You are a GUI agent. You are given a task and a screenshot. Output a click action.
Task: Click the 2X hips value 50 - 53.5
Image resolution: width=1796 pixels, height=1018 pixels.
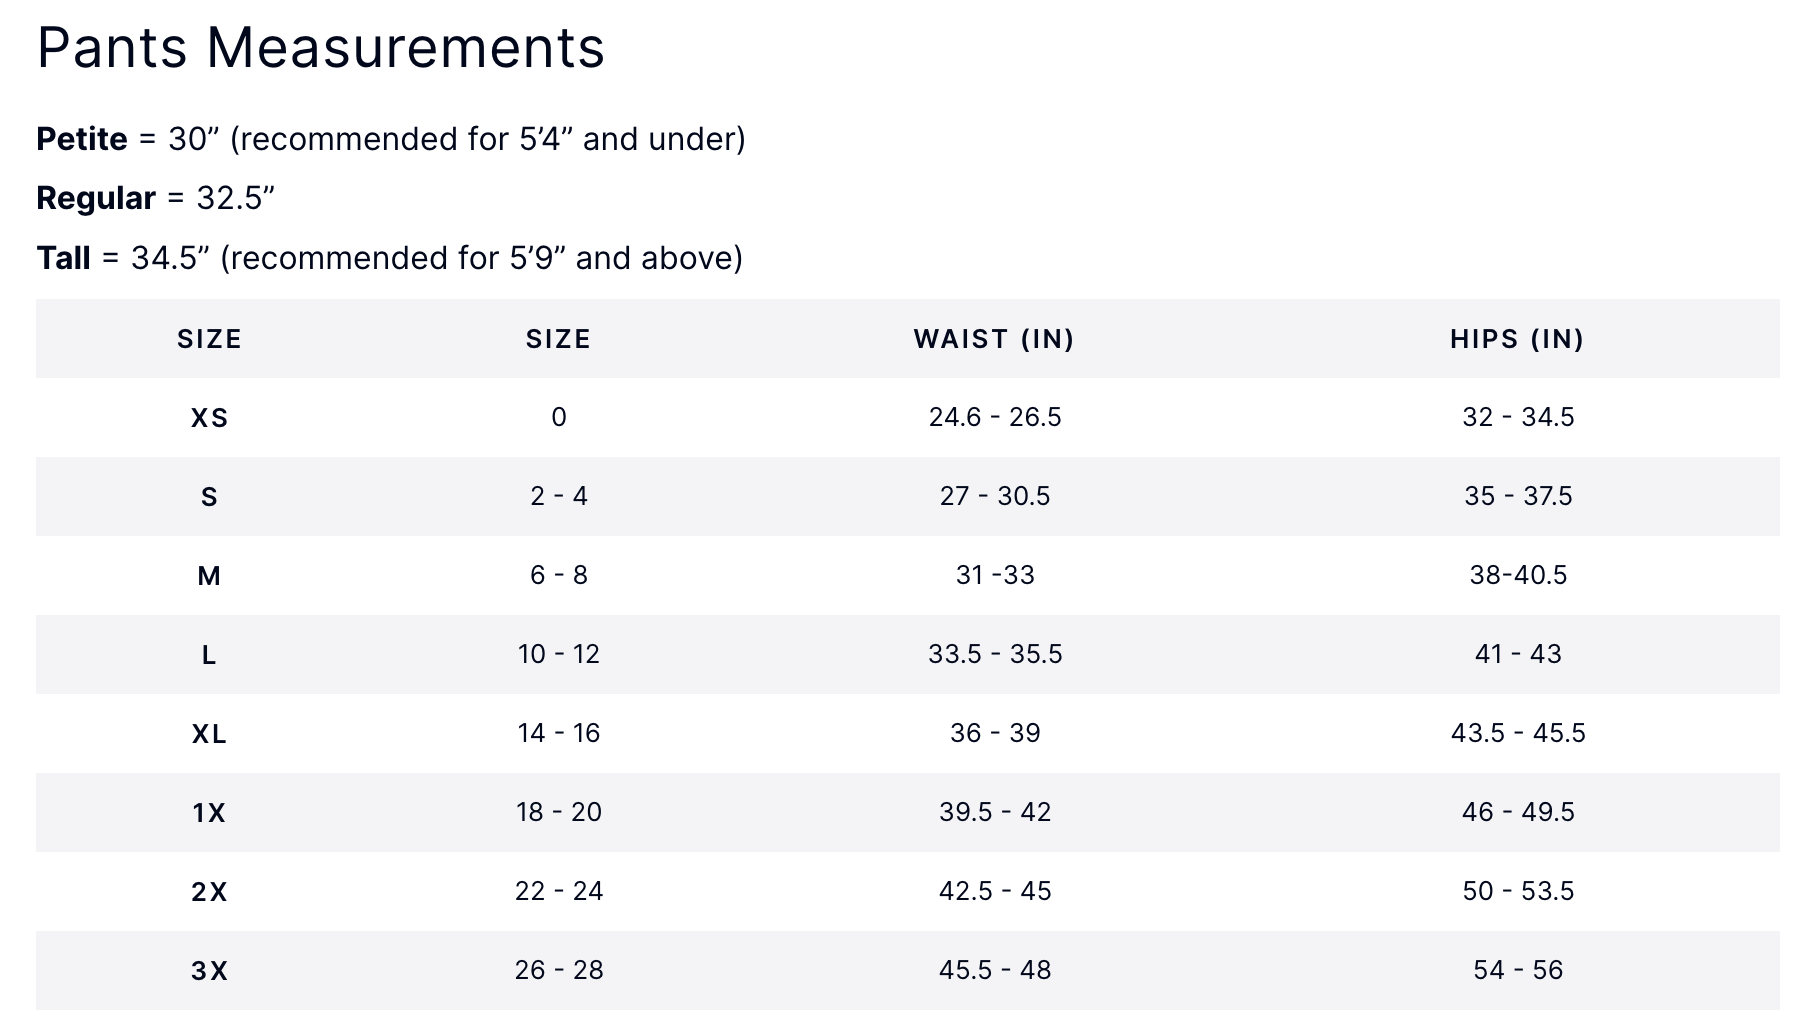[x=1518, y=891]
